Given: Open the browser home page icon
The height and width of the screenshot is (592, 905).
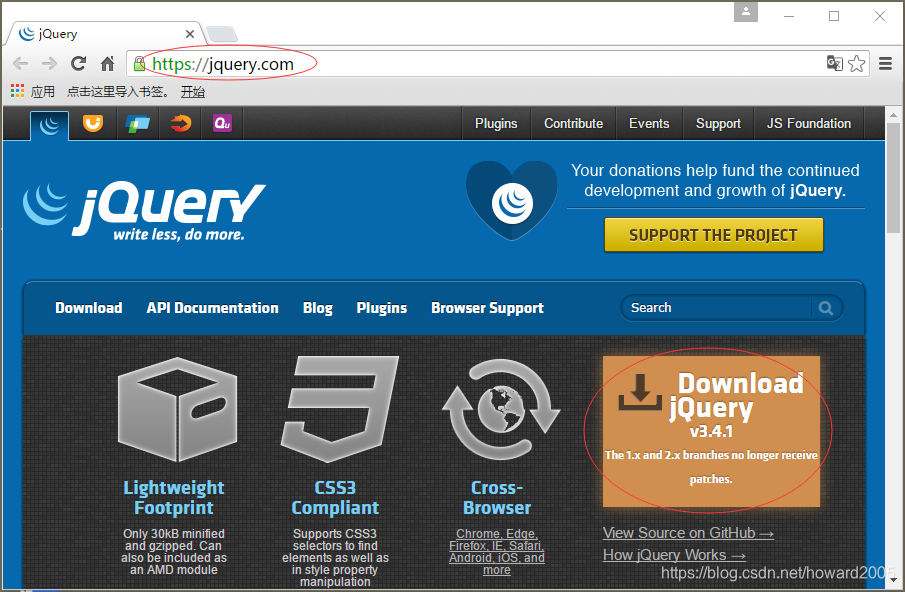Looking at the screenshot, I should [x=107, y=63].
